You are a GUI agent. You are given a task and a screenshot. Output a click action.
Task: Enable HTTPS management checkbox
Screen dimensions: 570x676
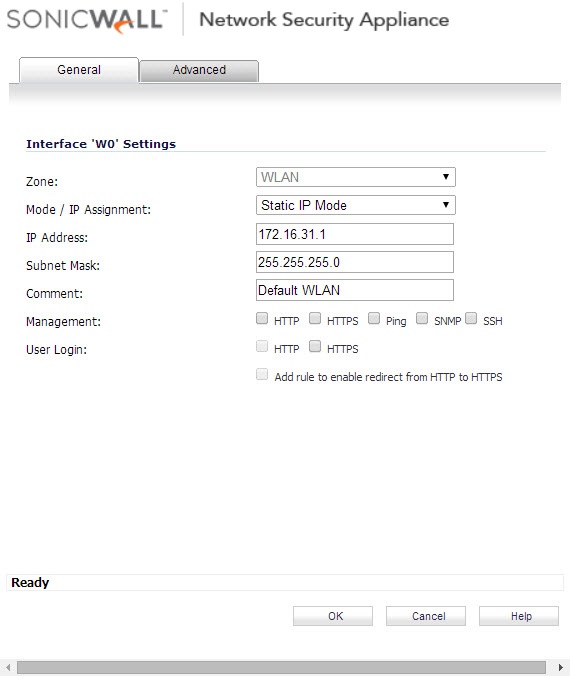click(315, 319)
